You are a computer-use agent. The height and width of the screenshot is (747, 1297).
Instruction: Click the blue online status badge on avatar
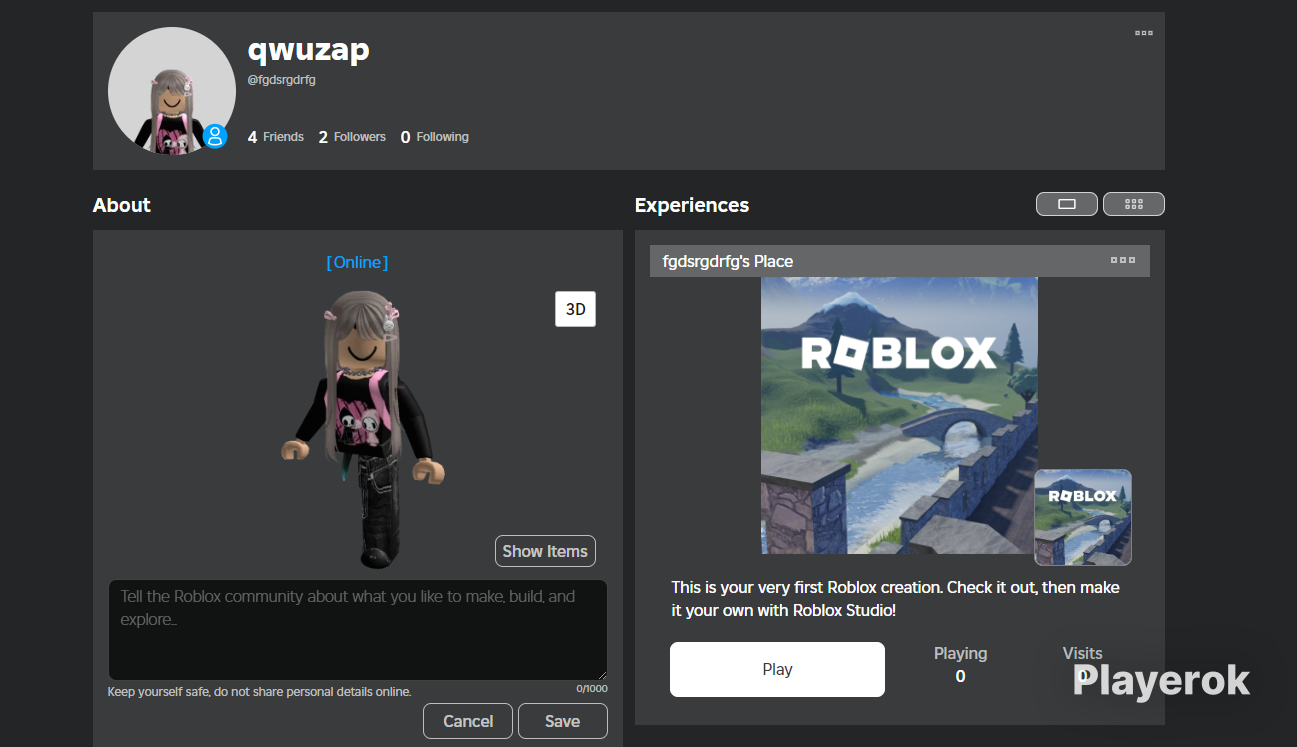tap(215, 136)
